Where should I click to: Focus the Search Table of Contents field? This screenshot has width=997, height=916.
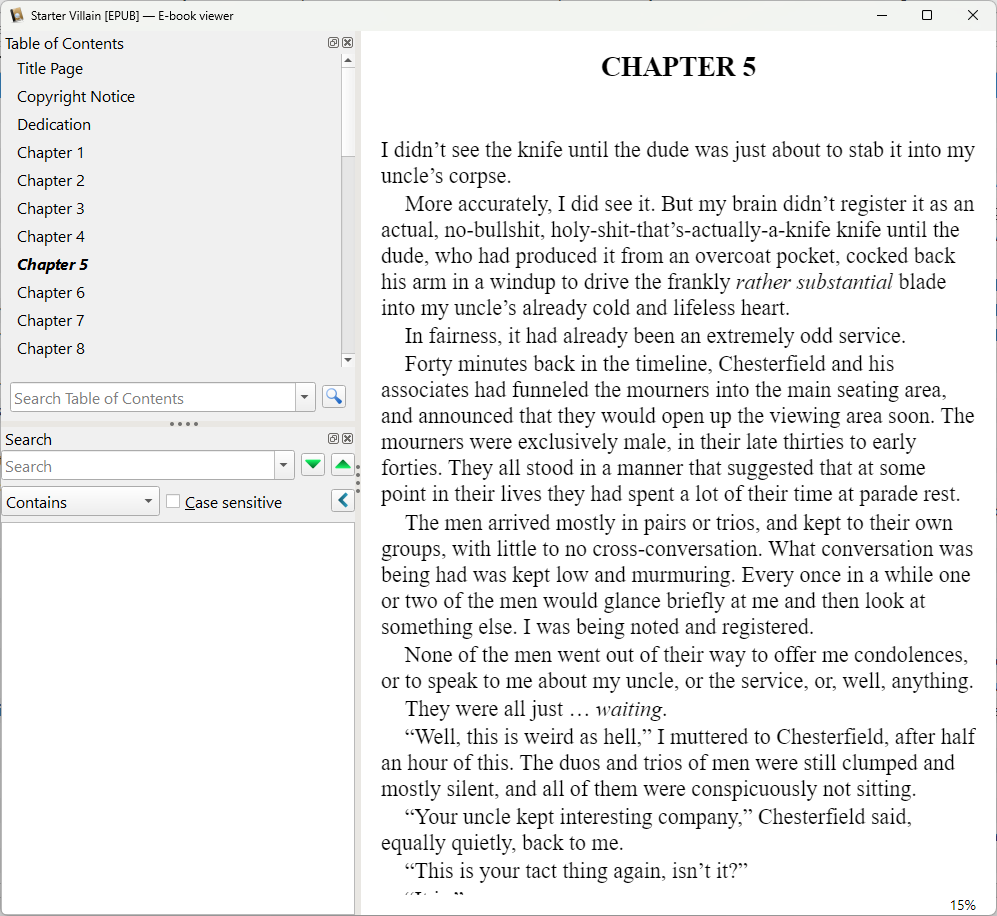point(153,397)
